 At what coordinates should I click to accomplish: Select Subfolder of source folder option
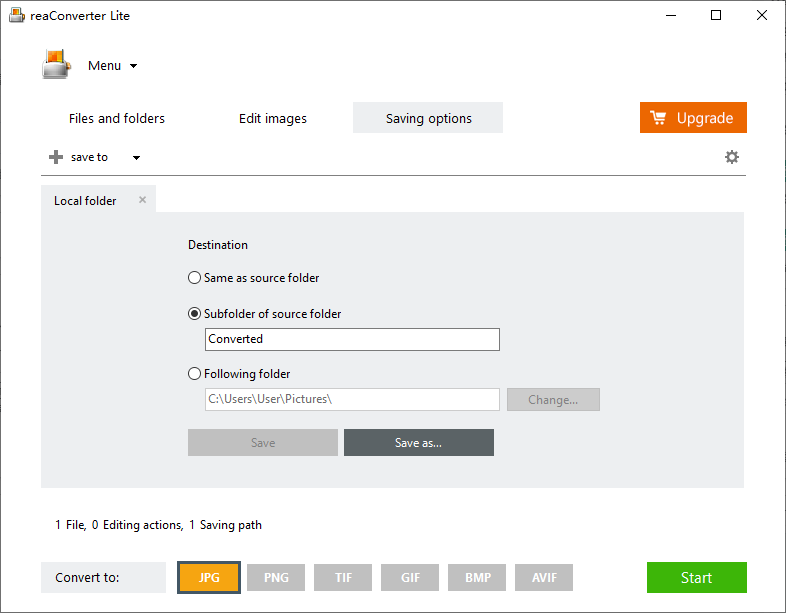point(264,314)
